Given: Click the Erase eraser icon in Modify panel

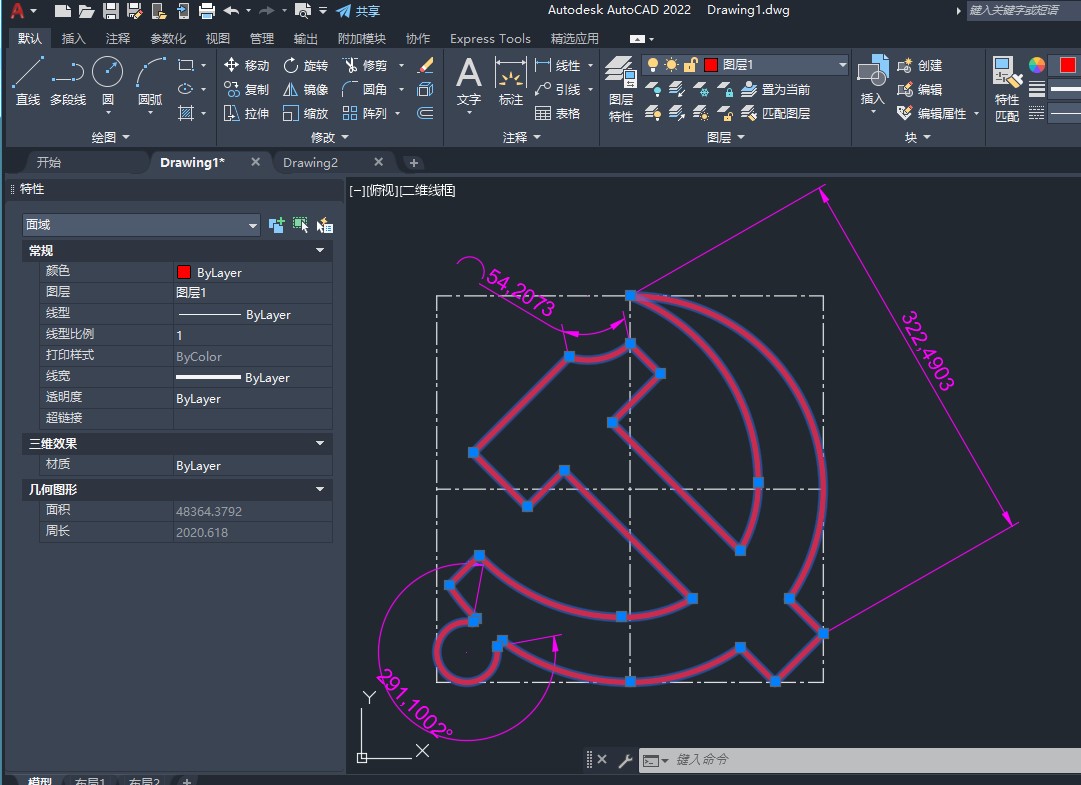Looking at the screenshot, I should pos(425,65).
